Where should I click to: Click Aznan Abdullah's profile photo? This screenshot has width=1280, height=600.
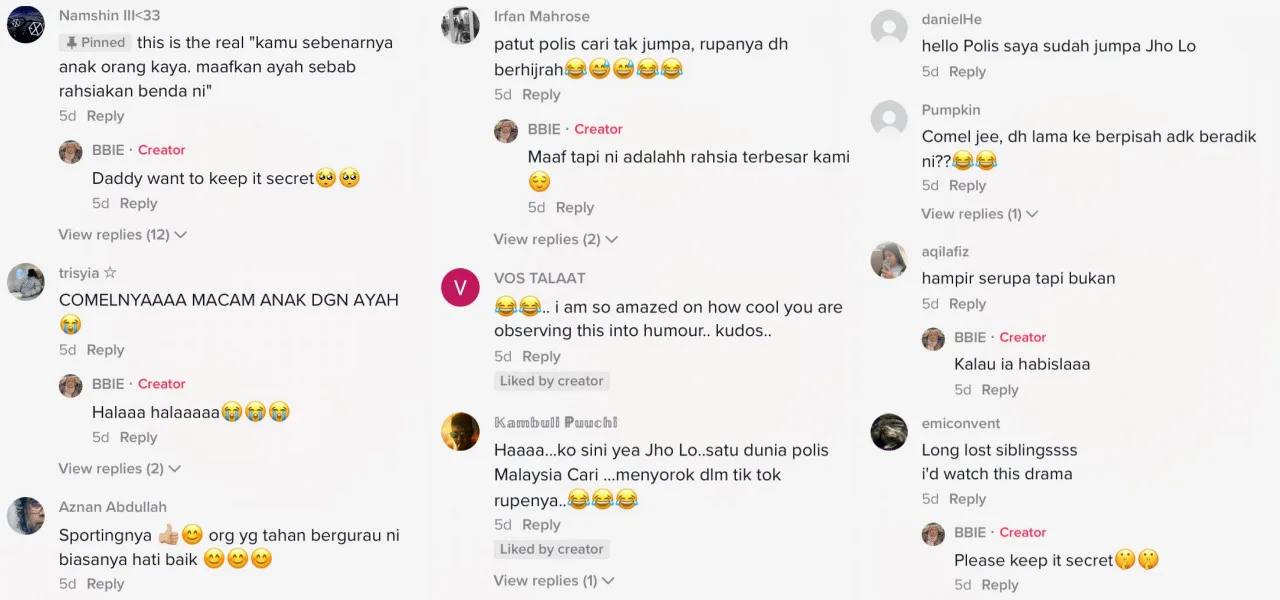[x=26, y=516]
